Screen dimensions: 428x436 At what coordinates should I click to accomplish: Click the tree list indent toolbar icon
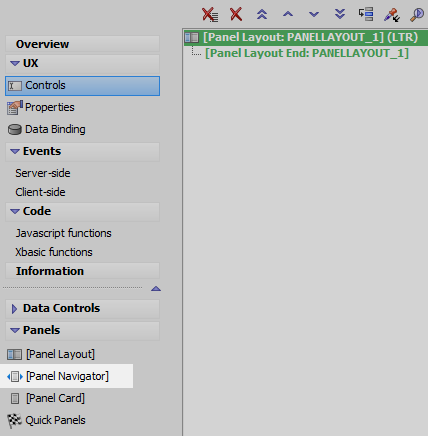tap(366, 14)
